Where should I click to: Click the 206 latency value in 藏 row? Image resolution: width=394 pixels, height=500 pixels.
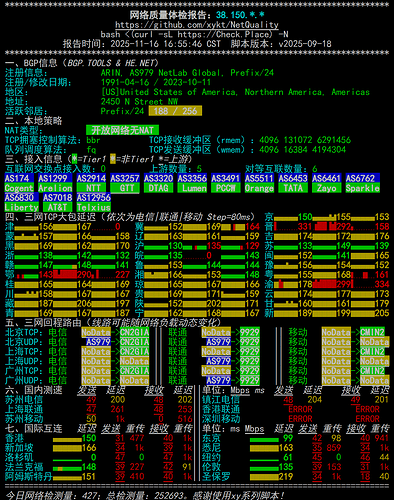click(x=84, y=304)
